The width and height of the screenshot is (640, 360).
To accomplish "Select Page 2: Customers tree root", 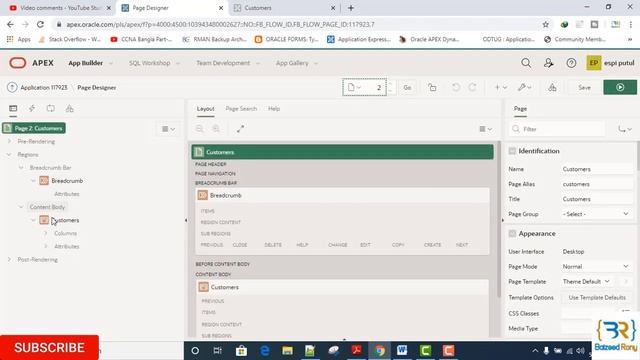I will [34, 128].
